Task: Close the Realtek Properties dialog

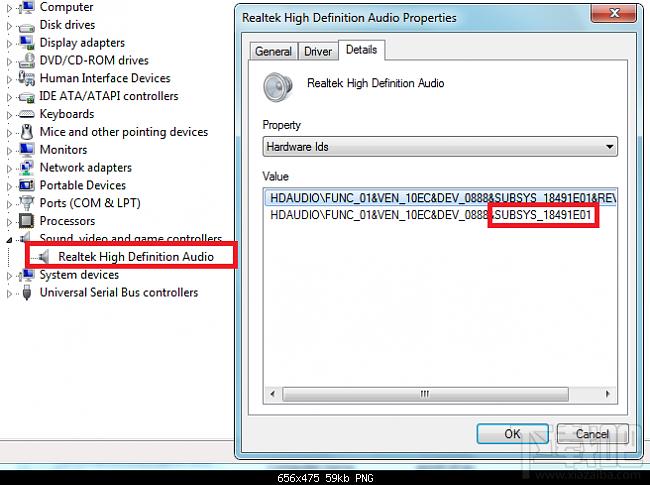Action: coord(614,13)
